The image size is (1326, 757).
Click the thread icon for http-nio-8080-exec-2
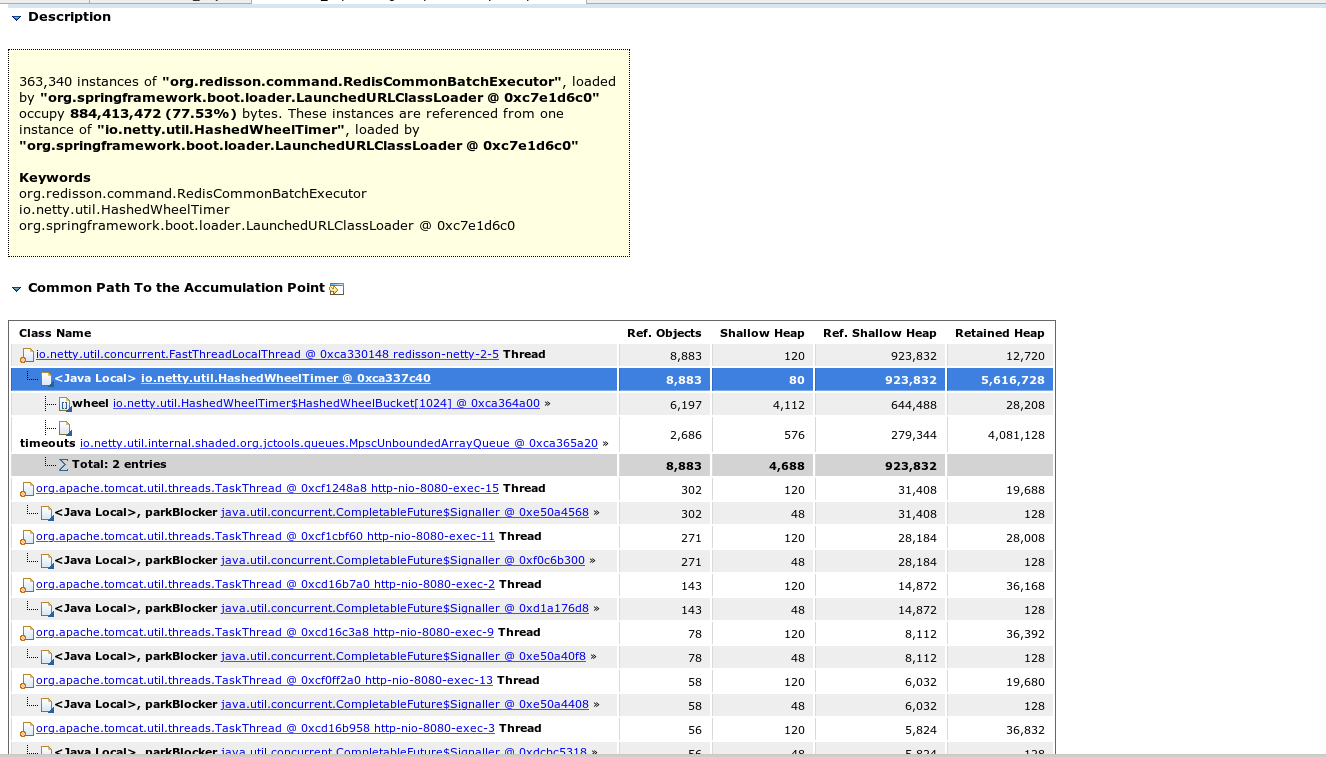[26, 584]
